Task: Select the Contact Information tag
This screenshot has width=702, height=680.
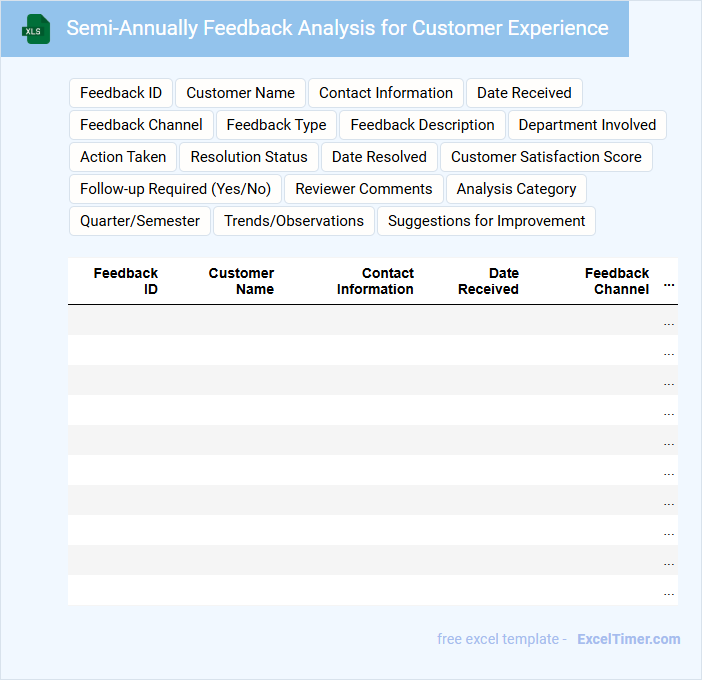Action: coord(386,93)
